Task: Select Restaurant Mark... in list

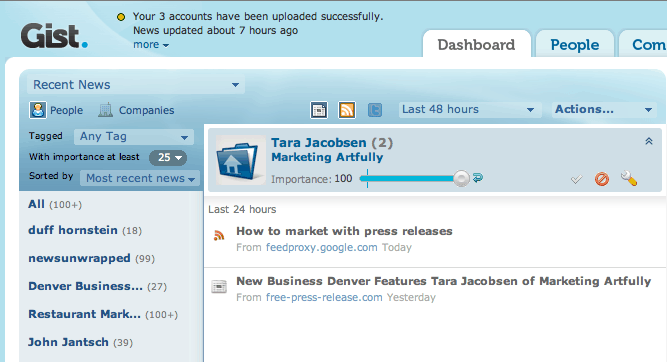Action: [103, 314]
